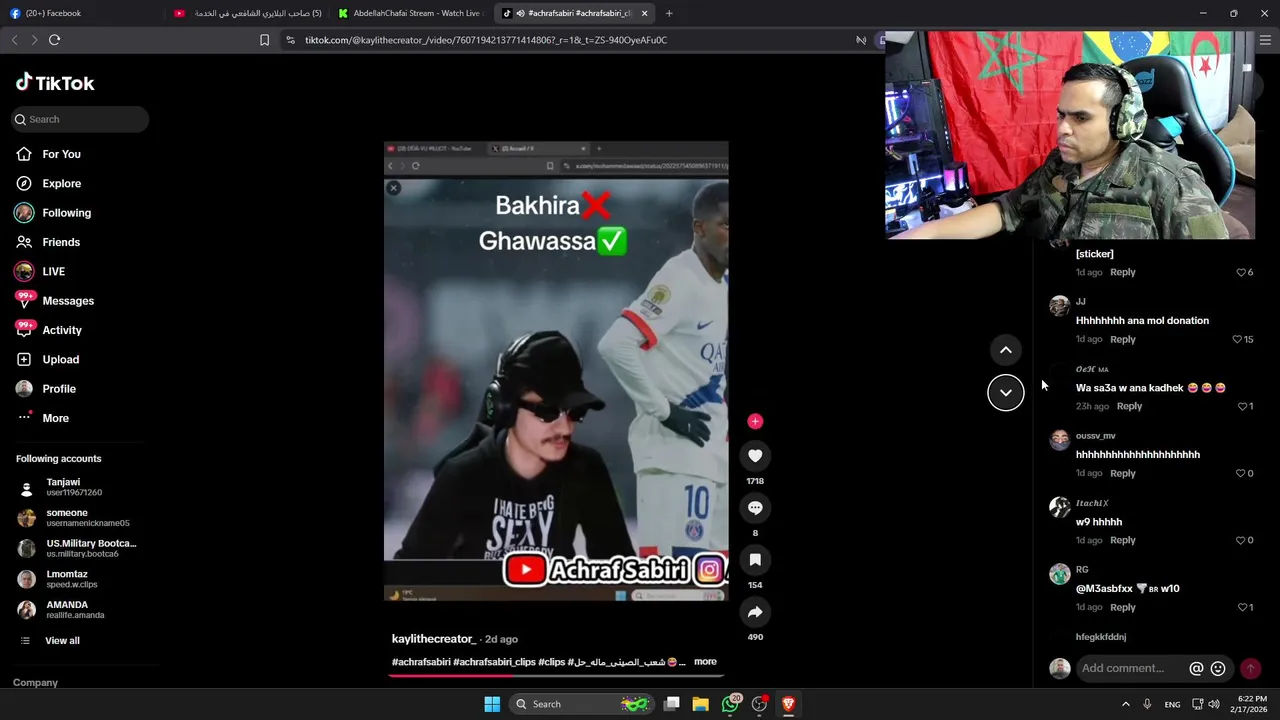This screenshot has width=1280, height=720.
Task: Switch to the Facebook browser tab
Action: coord(80,13)
